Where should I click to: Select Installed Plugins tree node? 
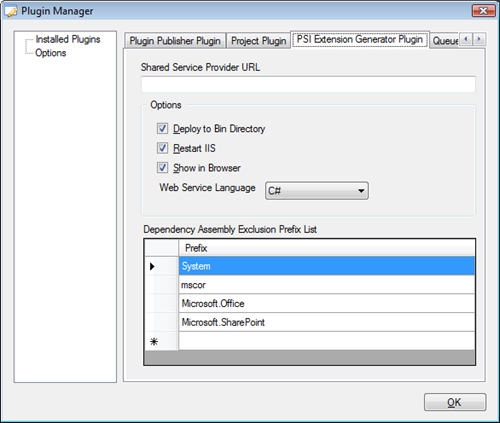[68, 39]
